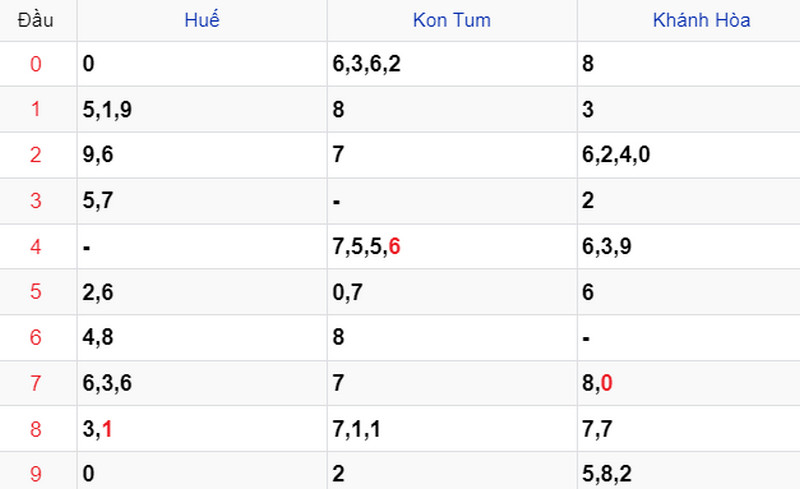Click row head number 0
This screenshot has width=800, height=489.
pos(36,65)
